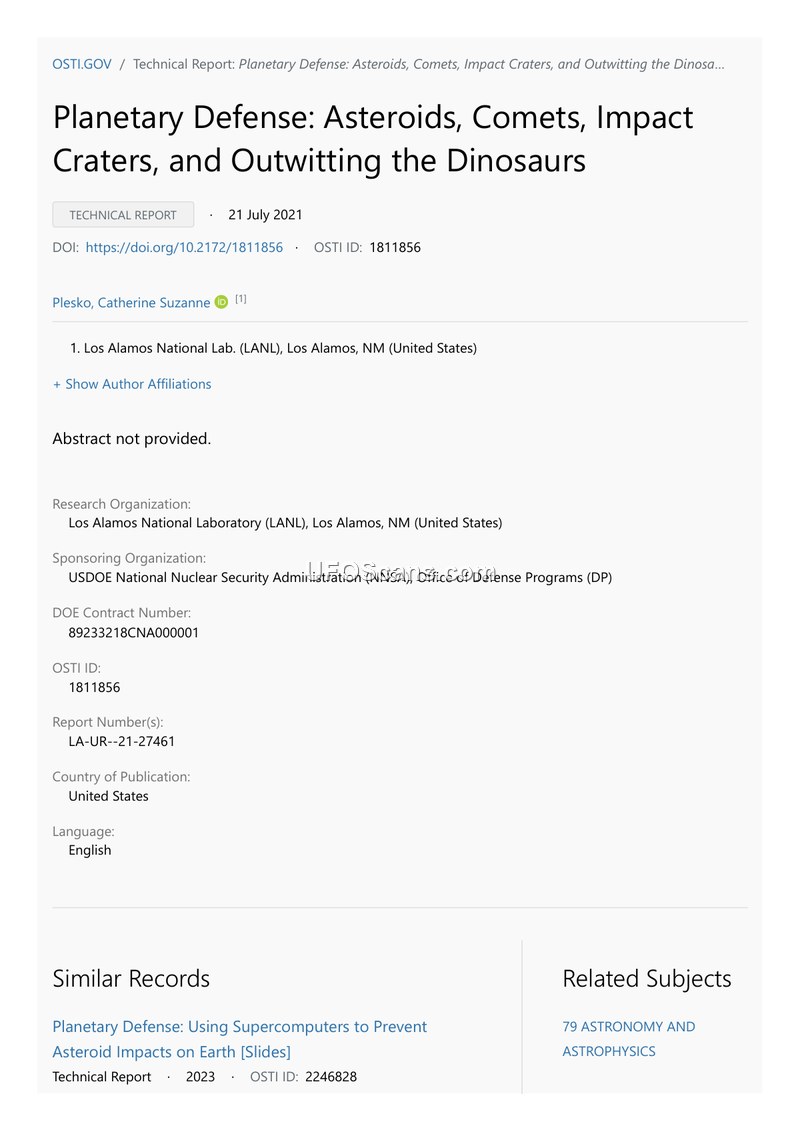Expand Show Author Affiliations
Image resolution: width=800 pixels, height=1132 pixels.
[132, 384]
